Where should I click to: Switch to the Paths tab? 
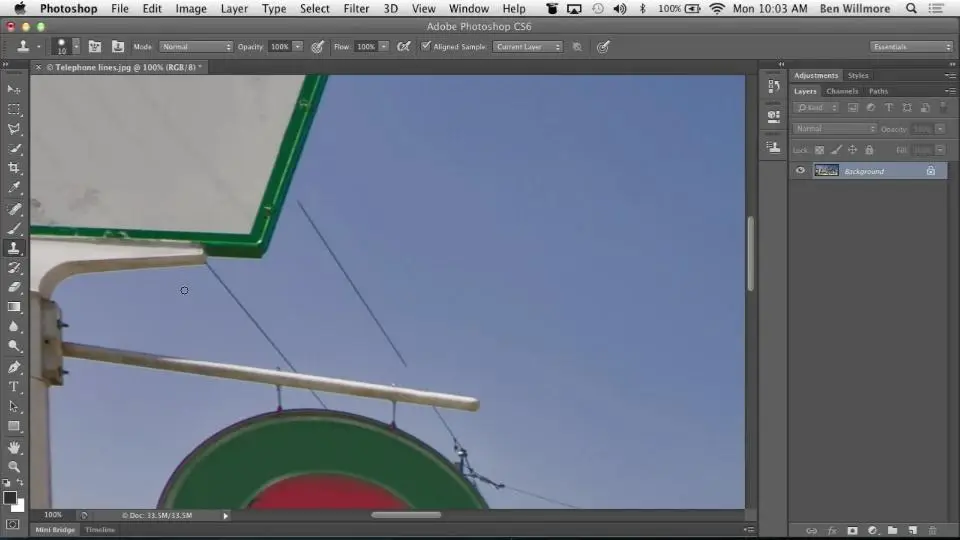[878, 91]
